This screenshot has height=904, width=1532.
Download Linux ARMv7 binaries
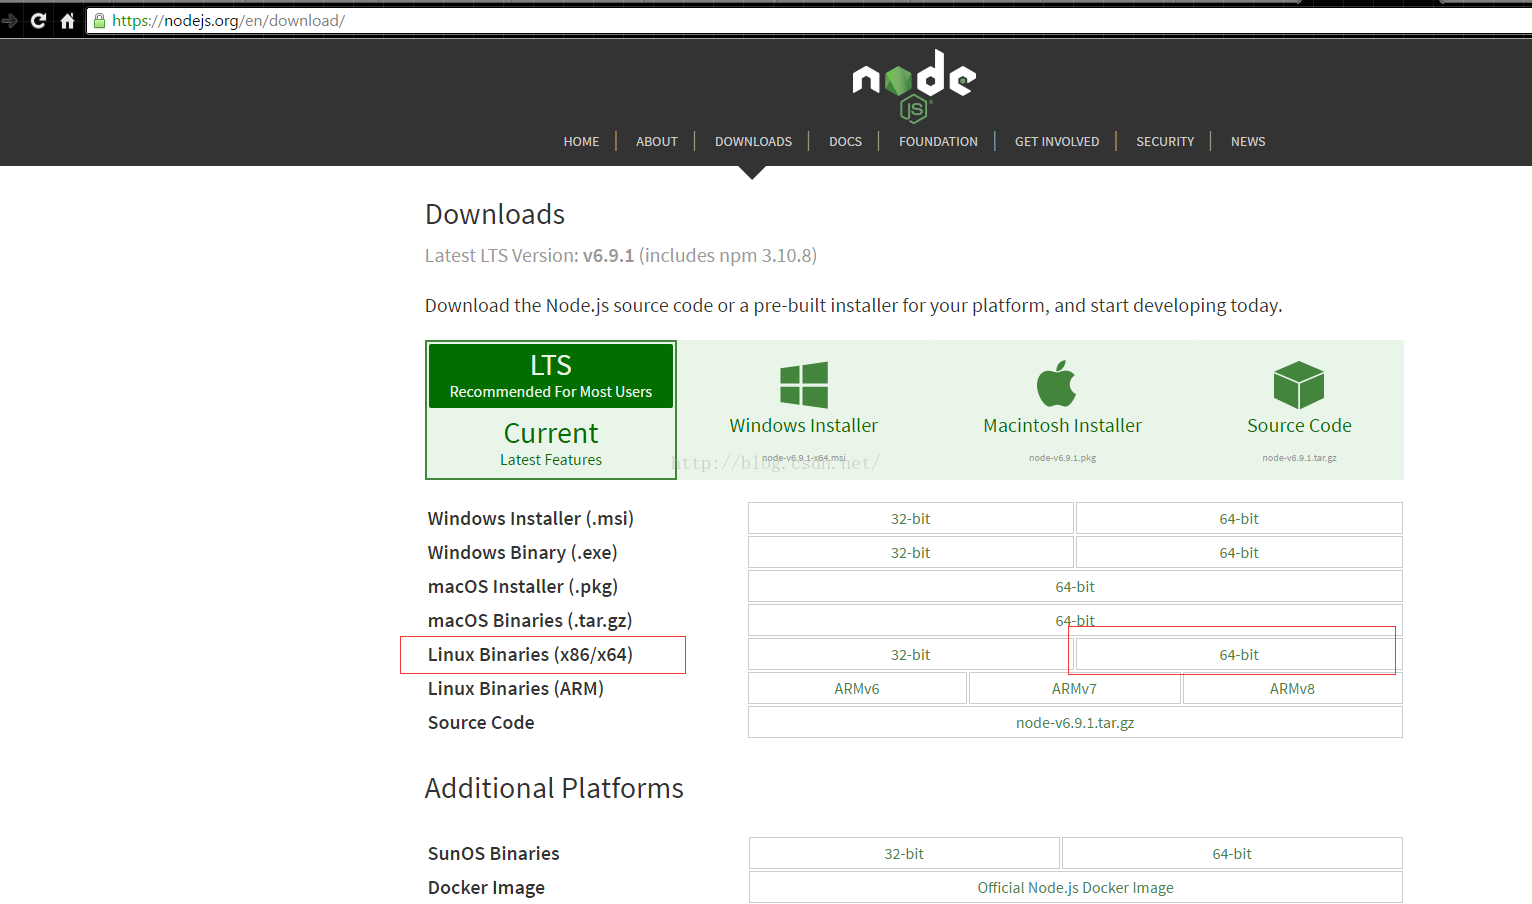click(1074, 689)
